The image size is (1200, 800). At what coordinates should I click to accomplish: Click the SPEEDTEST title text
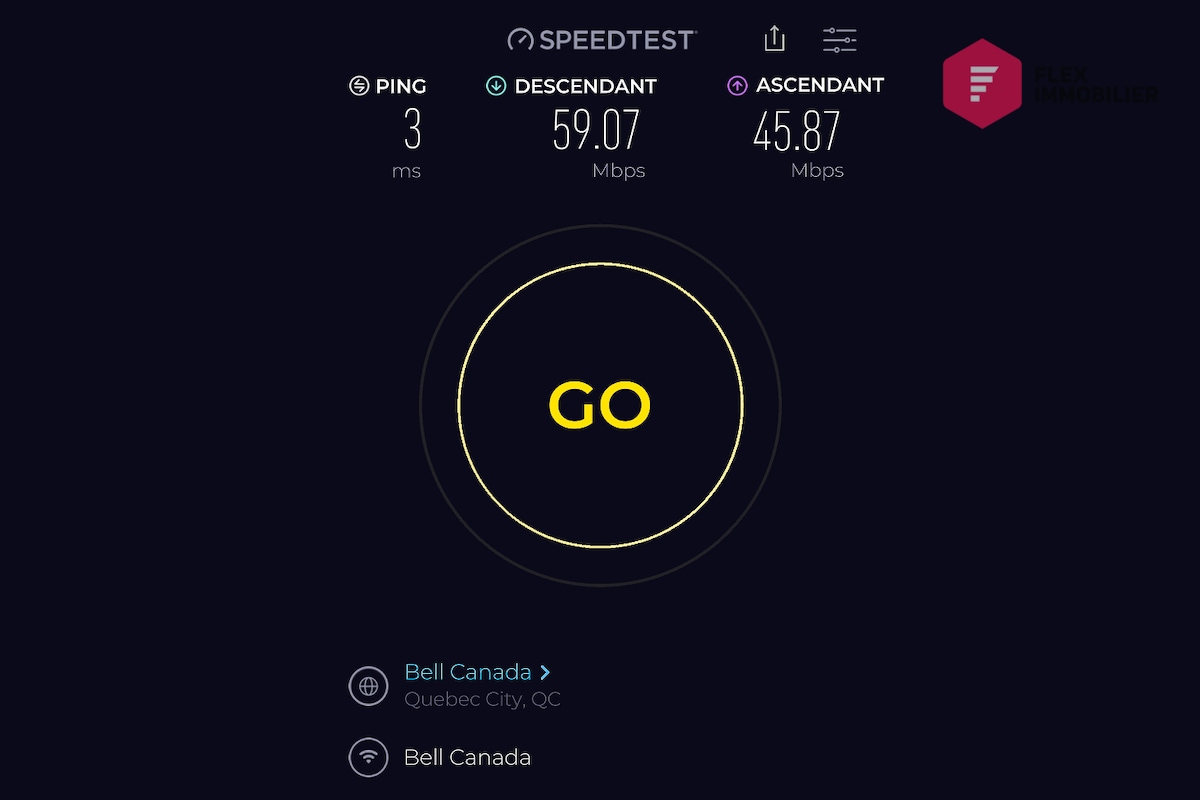pos(617,40)
